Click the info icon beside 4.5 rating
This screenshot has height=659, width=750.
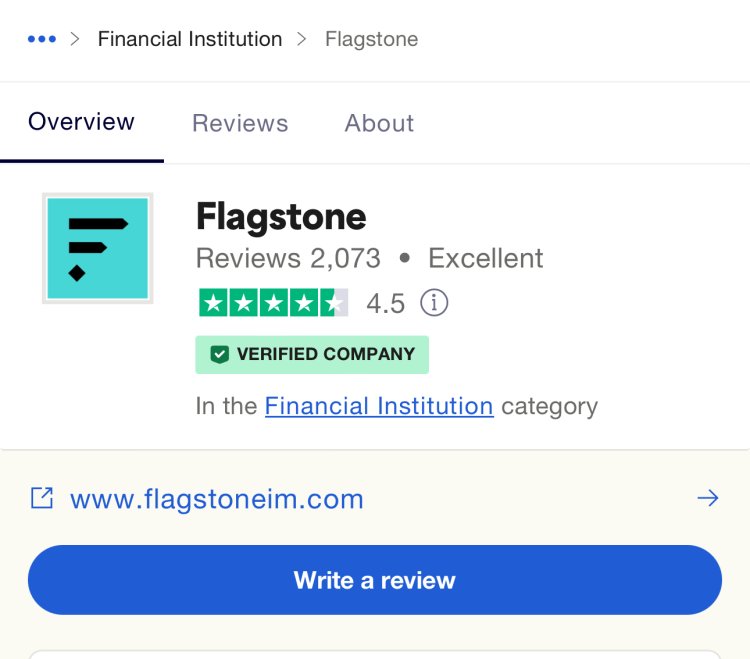(x=434, y=303)
